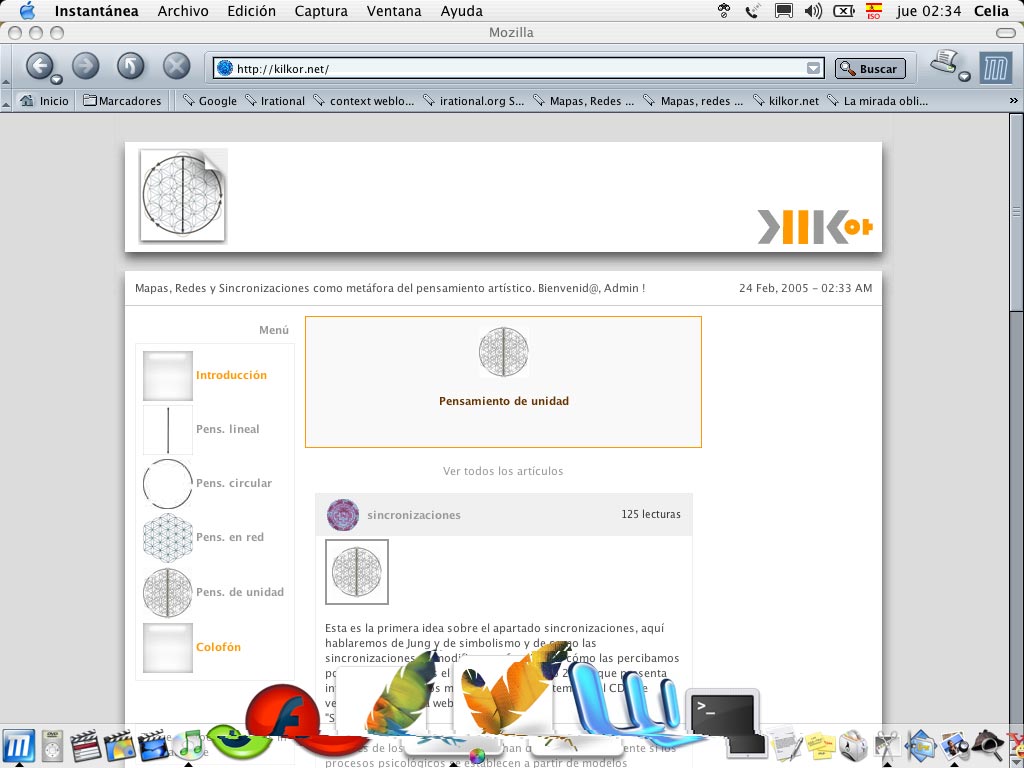The height and width of the screenshot is (768, 1024).
Task: Open the Colofón menu entry
Action: (218, 647)
